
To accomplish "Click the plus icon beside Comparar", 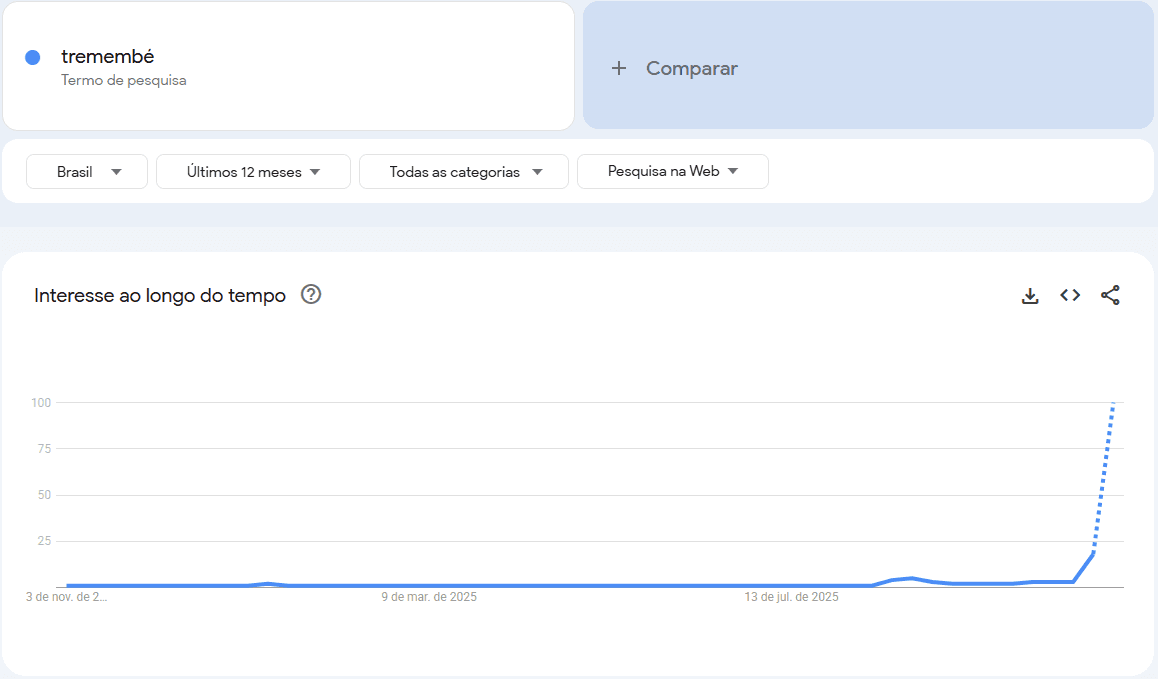I will (x=619, y=68).
